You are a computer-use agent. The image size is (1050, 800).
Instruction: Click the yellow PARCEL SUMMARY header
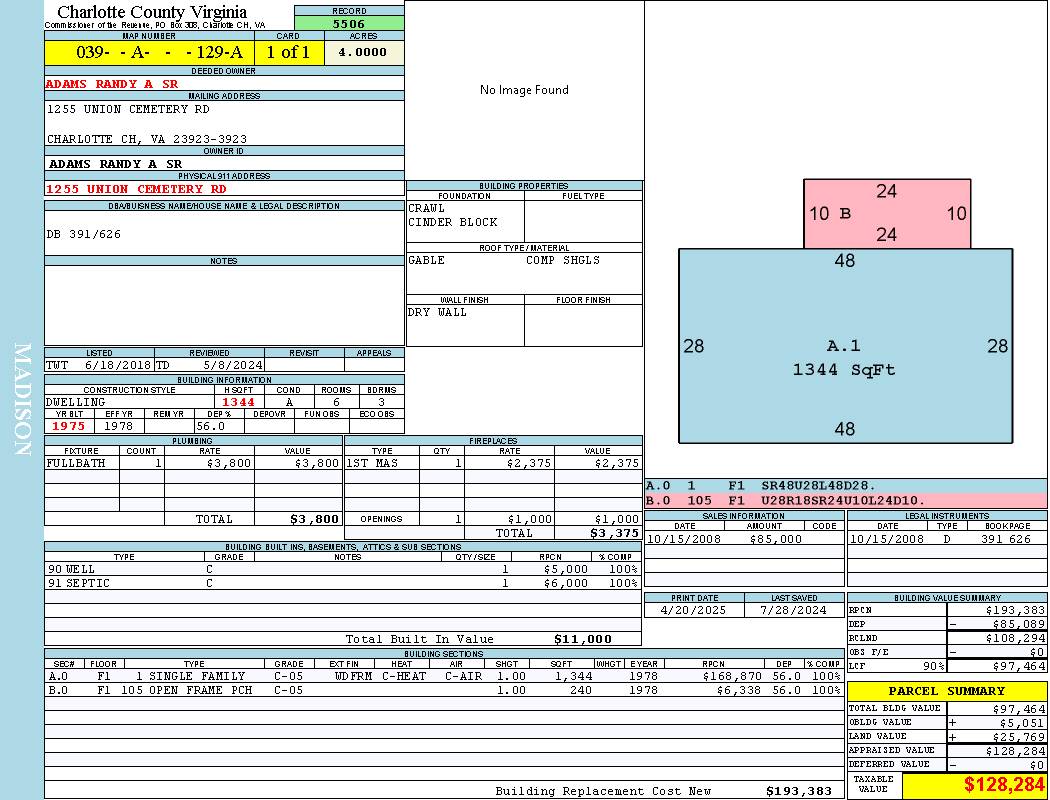click(946, 691)
